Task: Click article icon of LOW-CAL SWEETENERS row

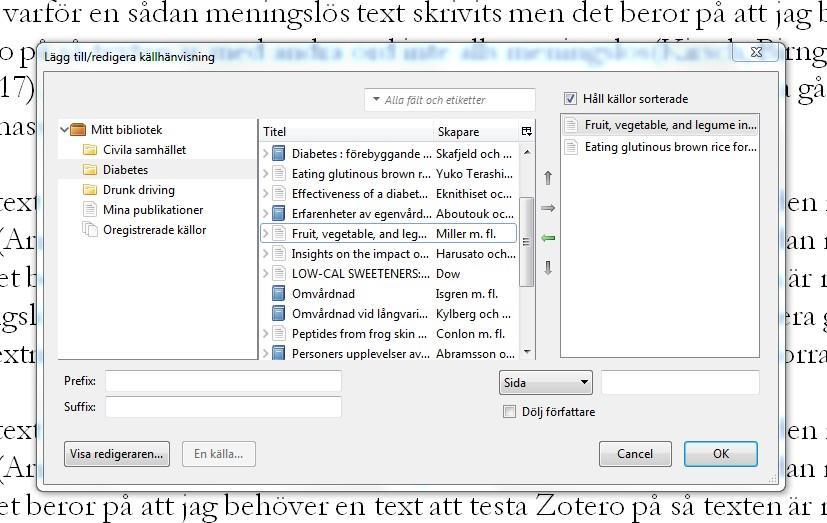Action: click(278, 274)
